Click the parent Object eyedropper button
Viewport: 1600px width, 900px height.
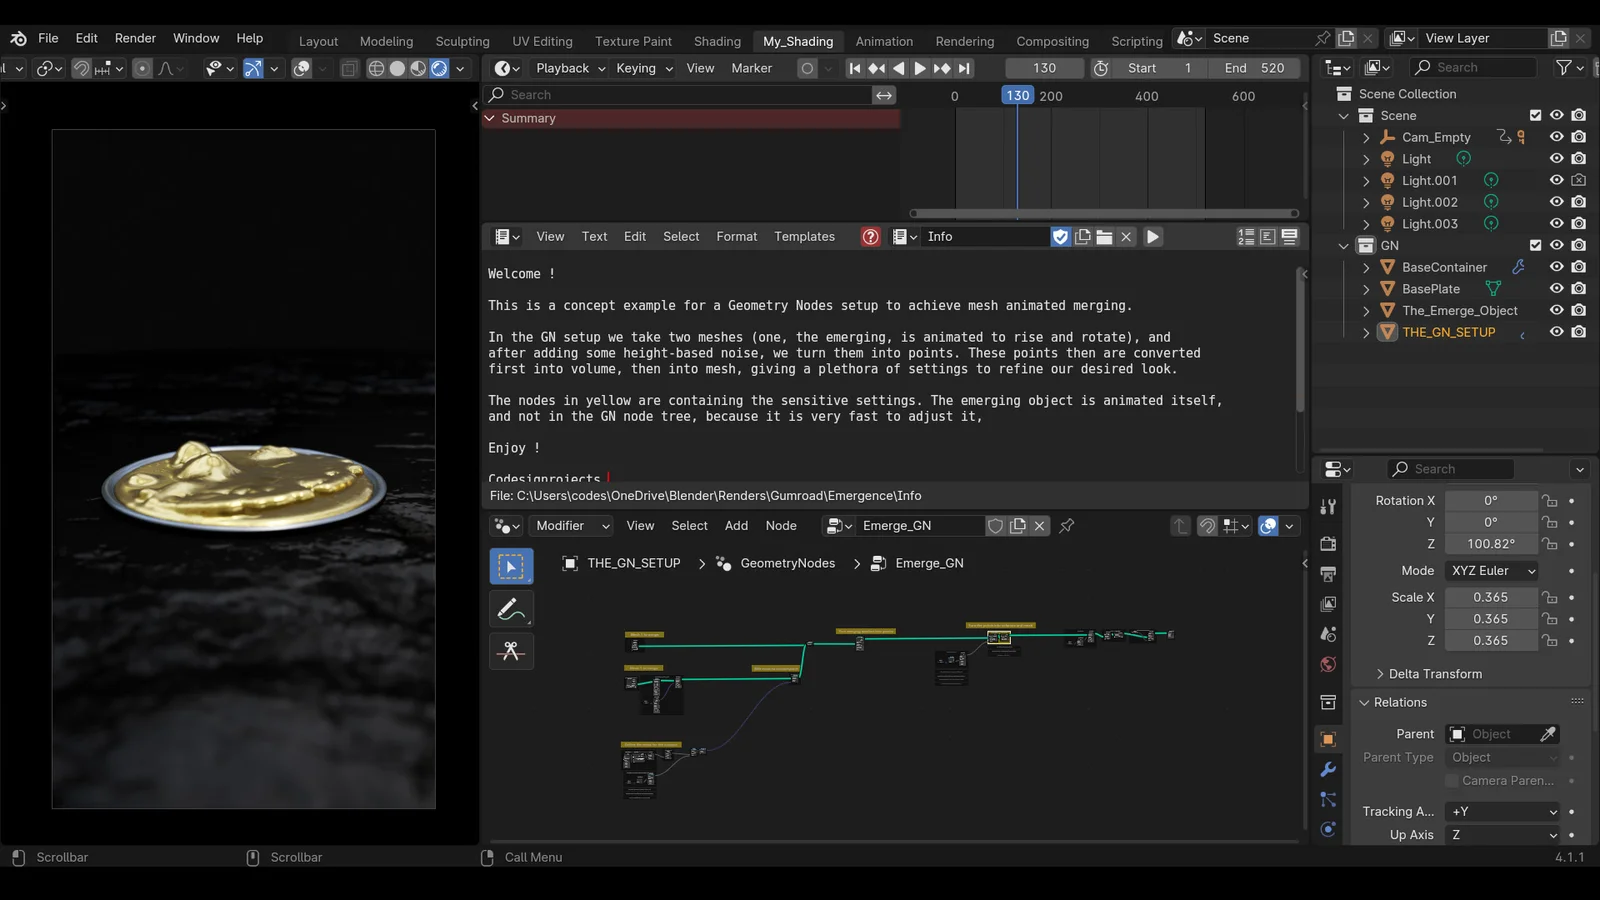1548,733
